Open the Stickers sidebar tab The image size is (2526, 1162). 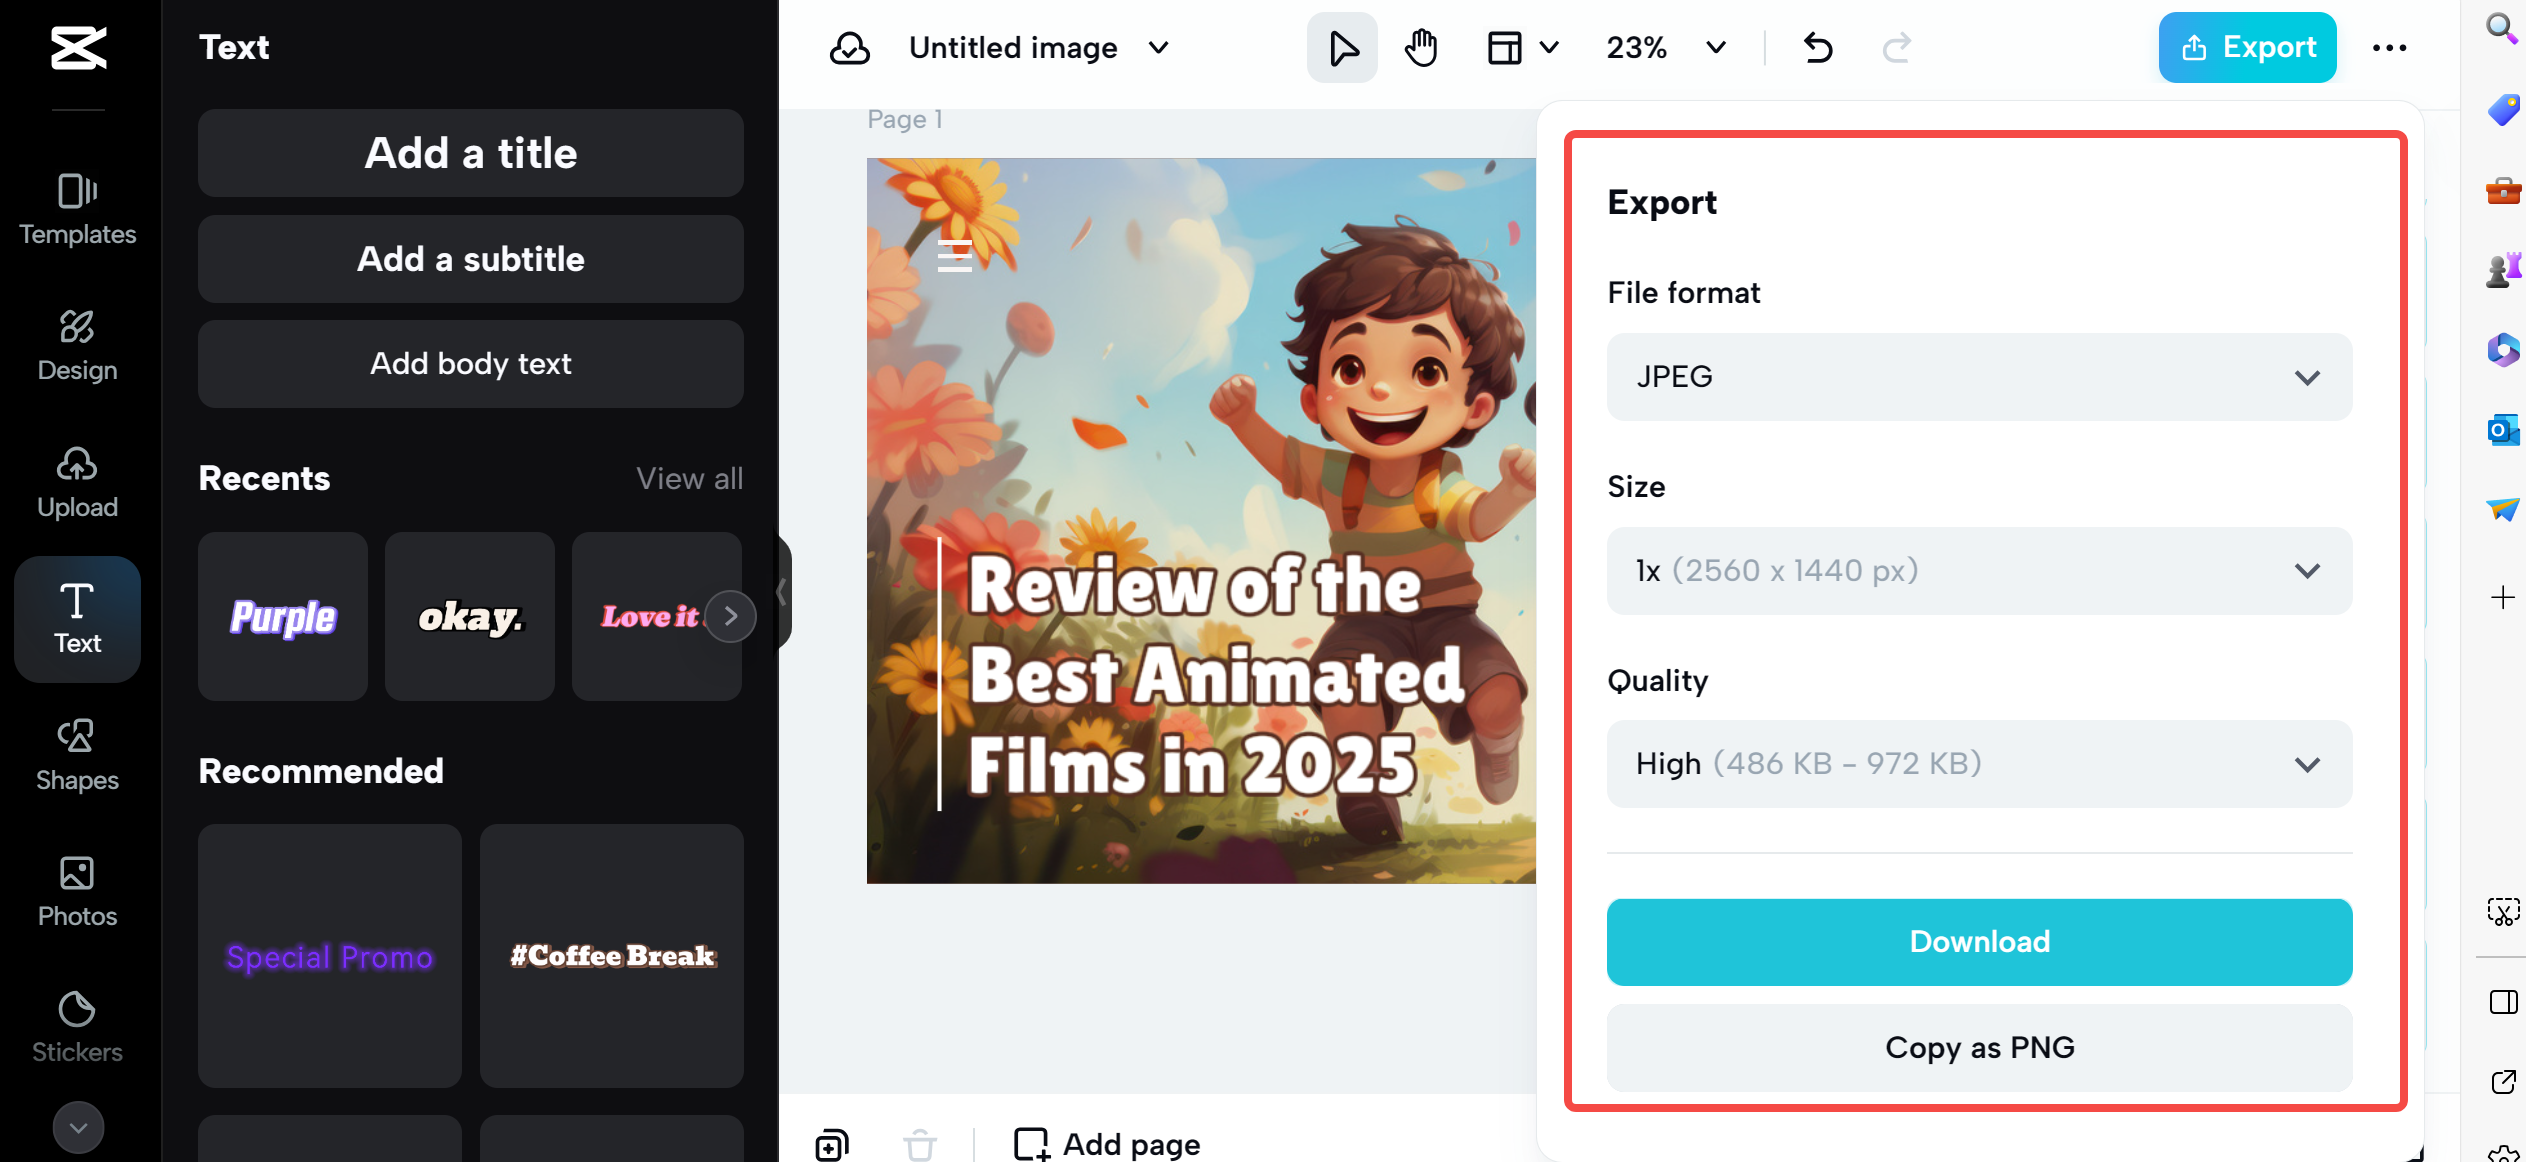[x=78, y=1027]
